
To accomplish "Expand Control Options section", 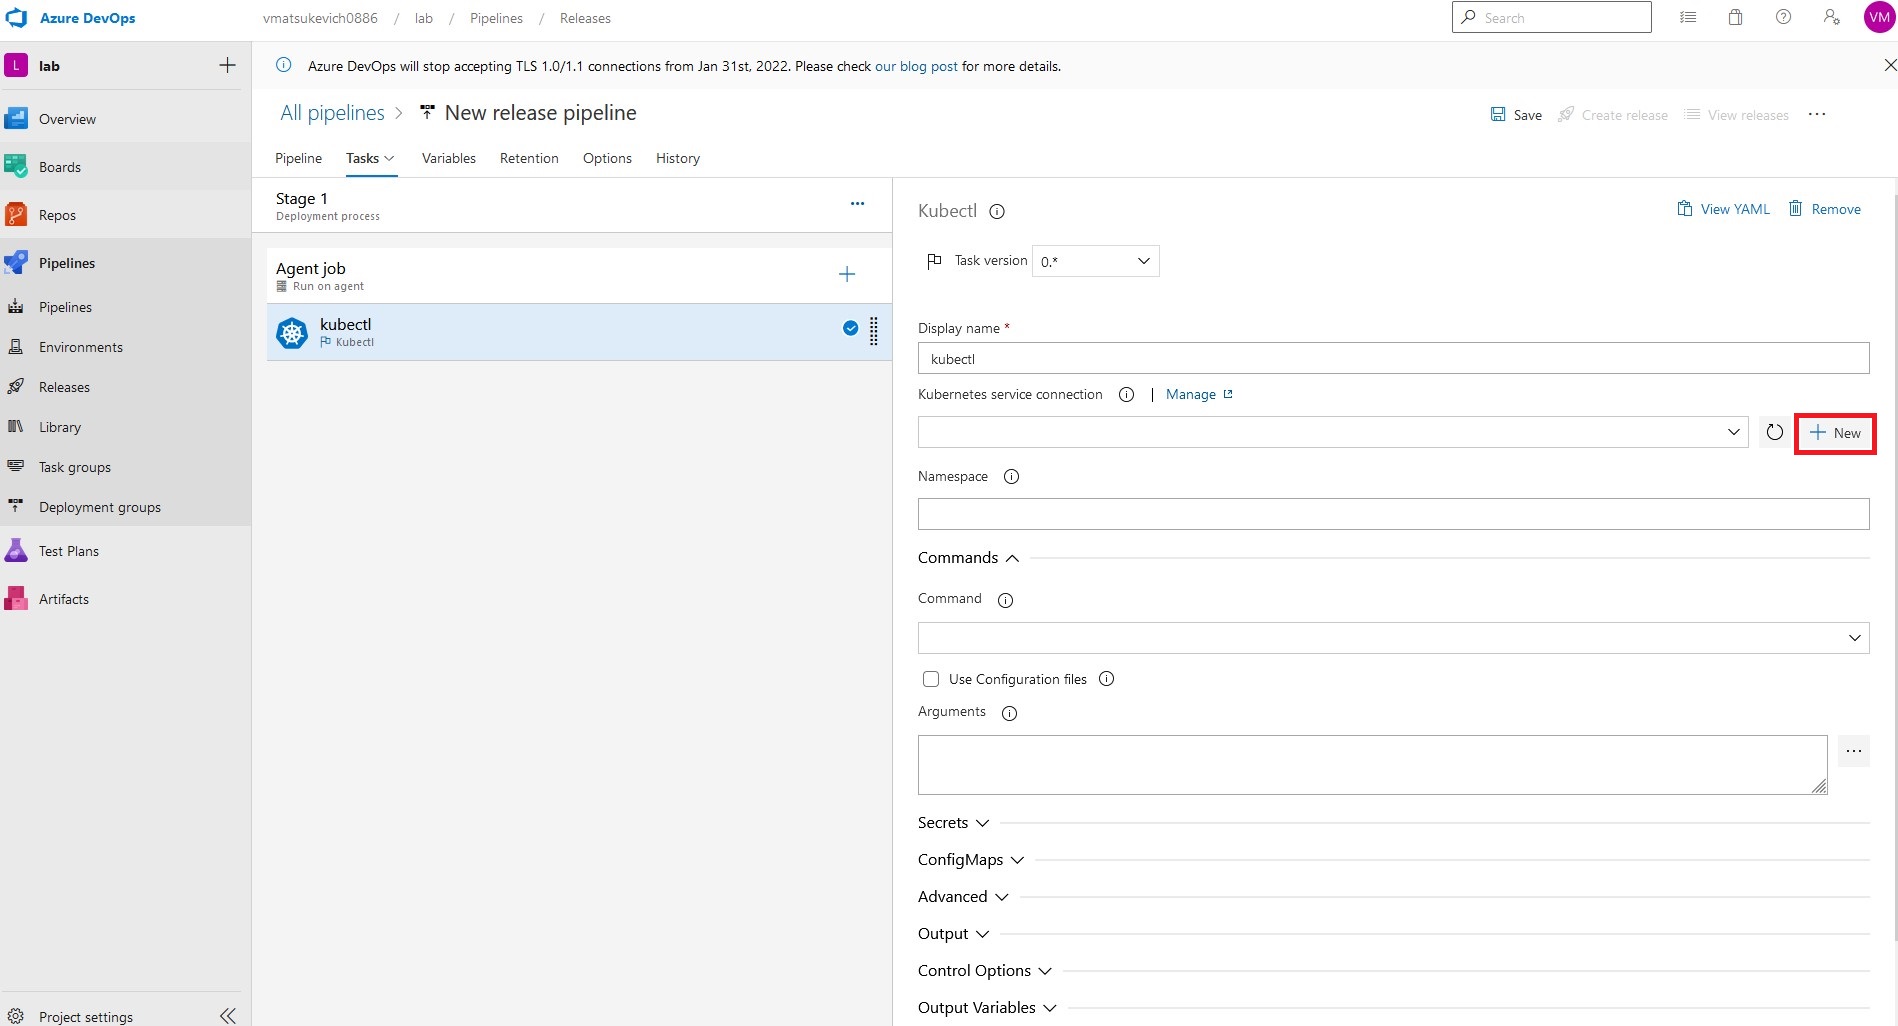I will pos(985,970).
